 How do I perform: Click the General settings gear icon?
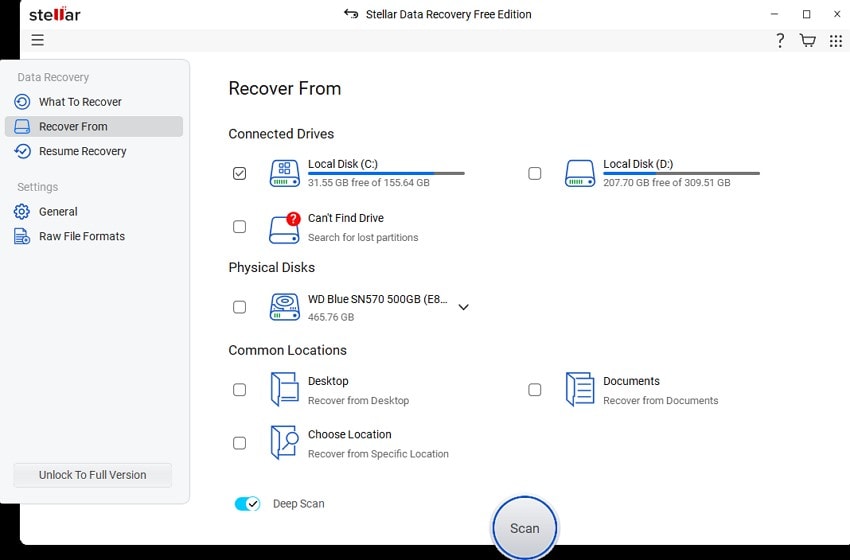tap(22, 211)
